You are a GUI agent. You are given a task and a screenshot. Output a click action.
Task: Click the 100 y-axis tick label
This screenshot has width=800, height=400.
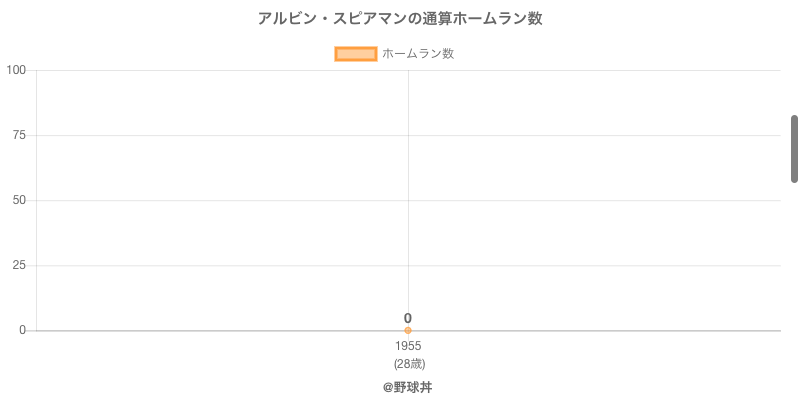16,70
